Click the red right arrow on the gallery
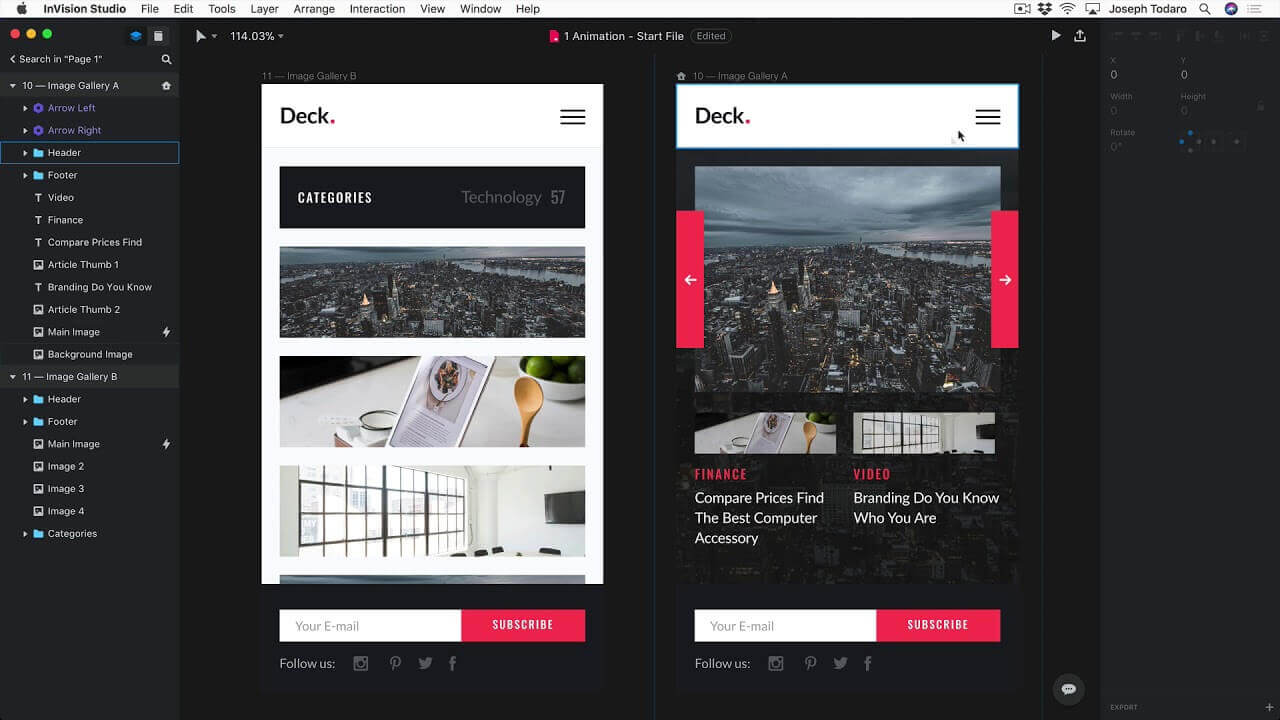The image size is (1280, 720). 1005,279
